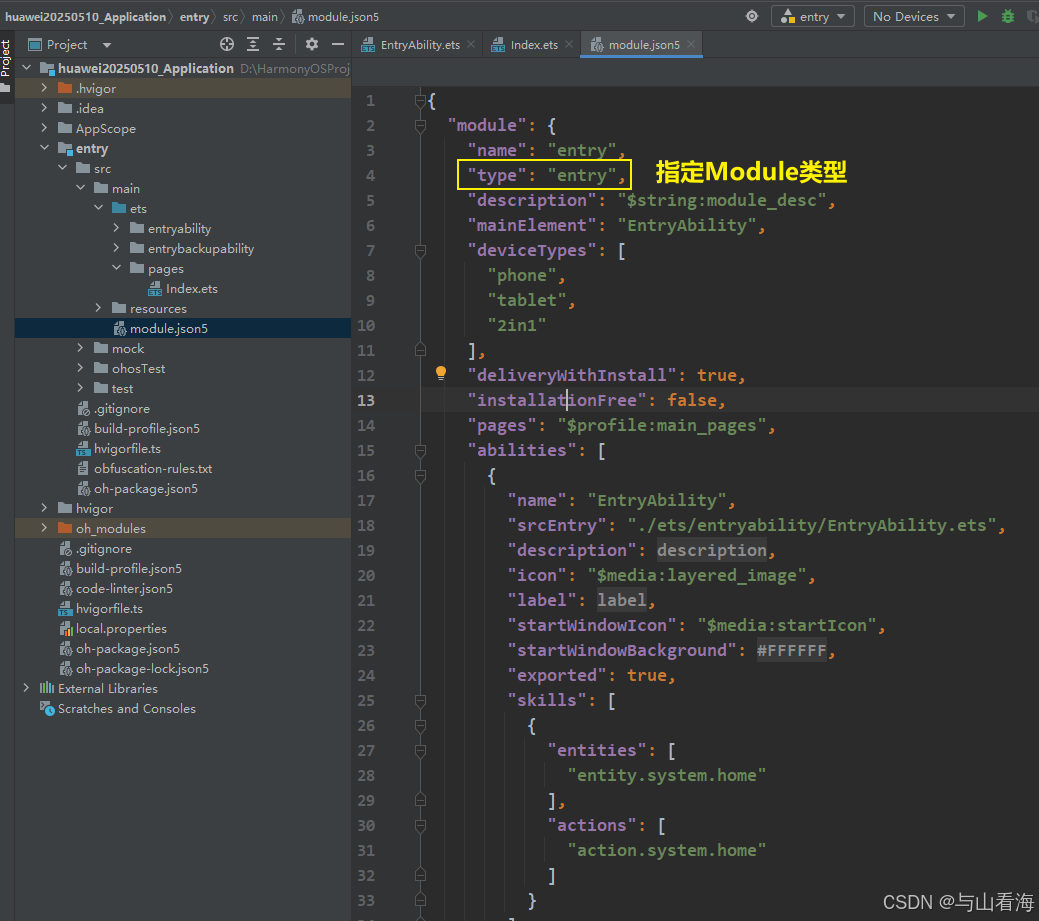Expand the resources folder
The height and width of the screenshot is (921, 1039).
[99, 308]
